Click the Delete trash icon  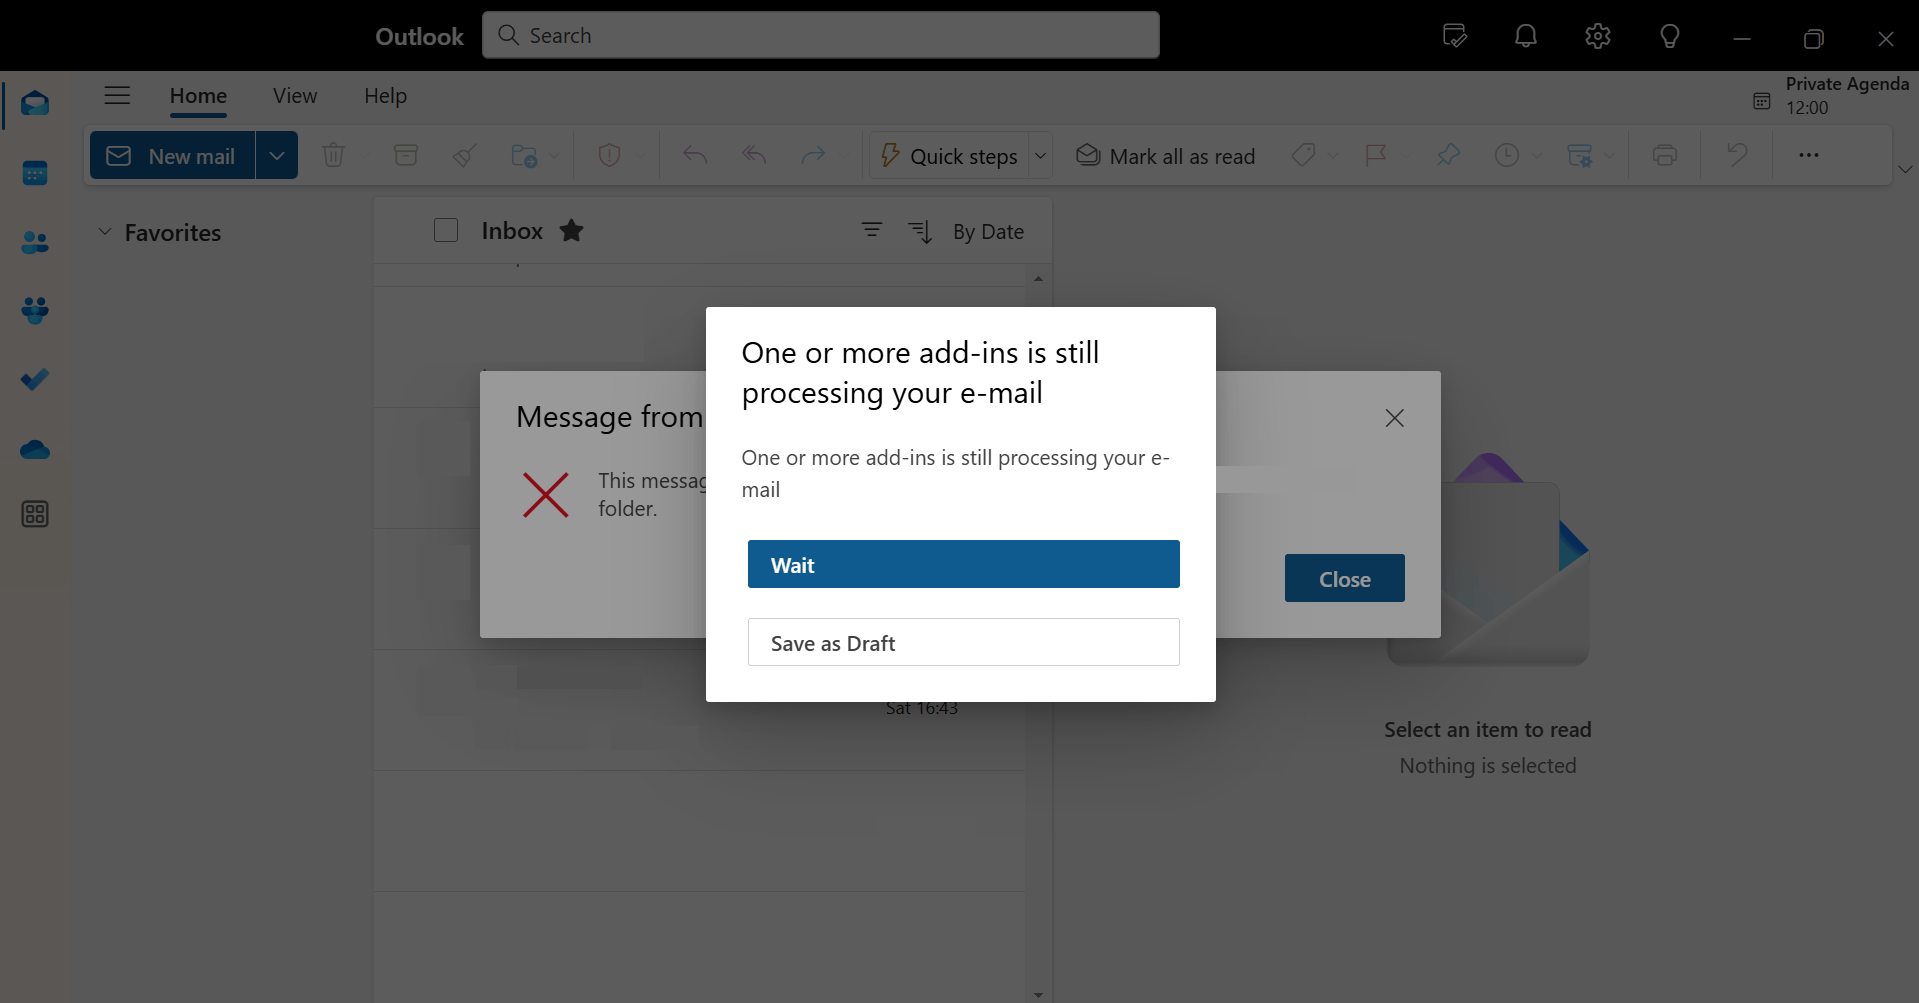[334, 155]
